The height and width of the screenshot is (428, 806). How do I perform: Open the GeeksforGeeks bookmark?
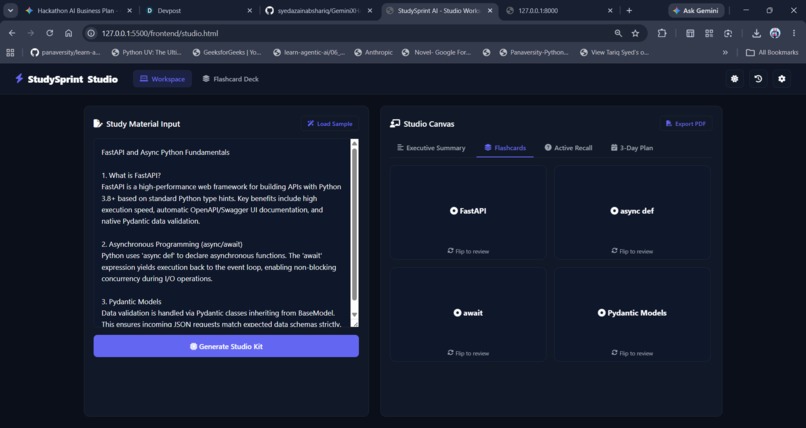pyautogui.click(x=227, y=52)
